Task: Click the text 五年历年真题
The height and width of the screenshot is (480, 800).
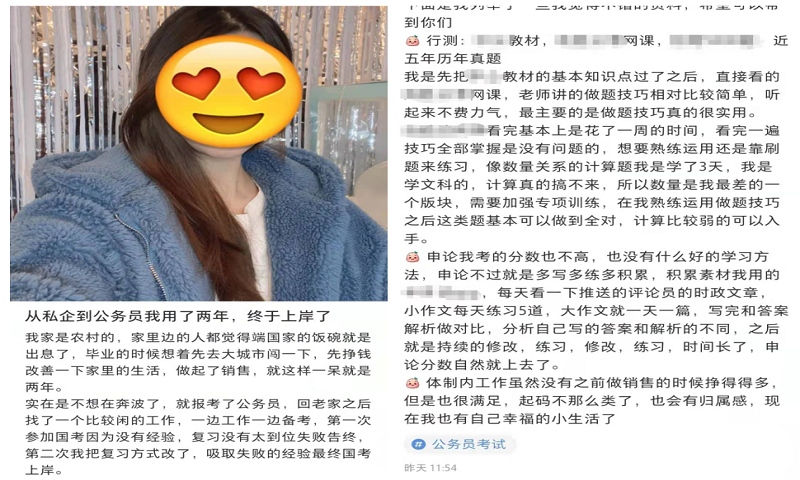Action: (453, 59)
